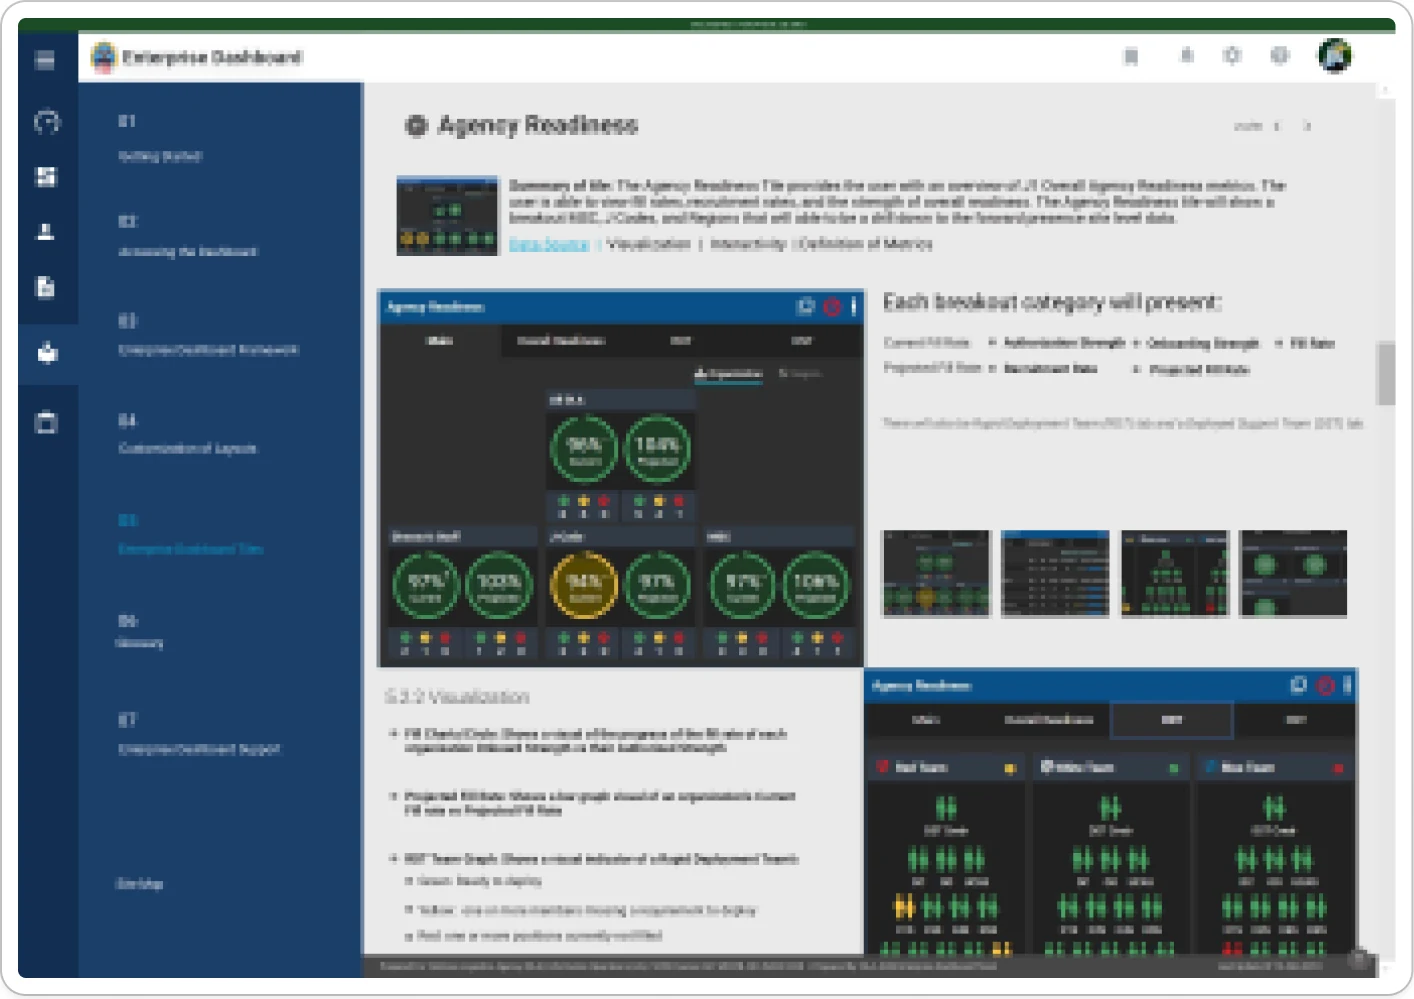The height and width of the screenshot is (999, 1414).
Task: Open settings via the top bar gear icon
Action: [1232, 55]
